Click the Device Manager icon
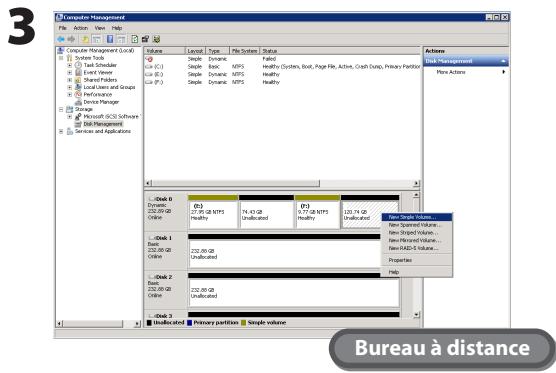 point(78,102)
